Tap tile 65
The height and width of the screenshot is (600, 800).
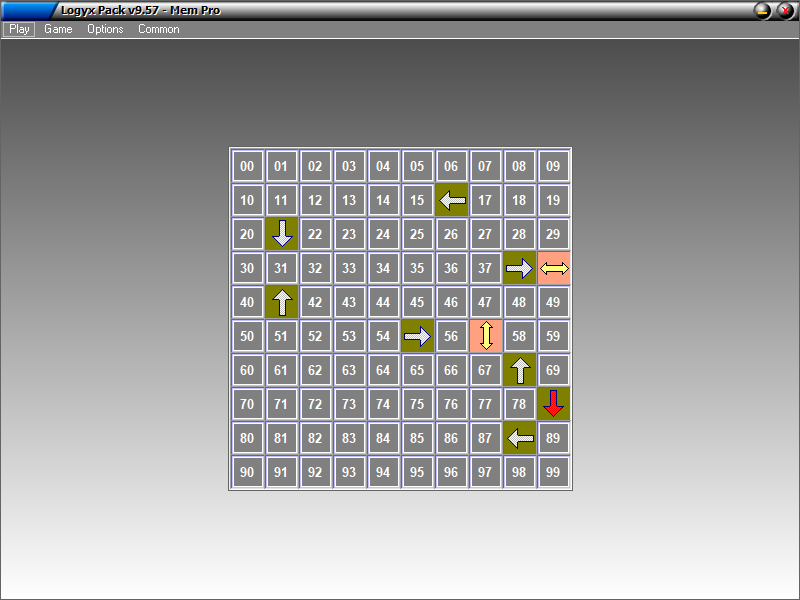[x=417, y=370]
